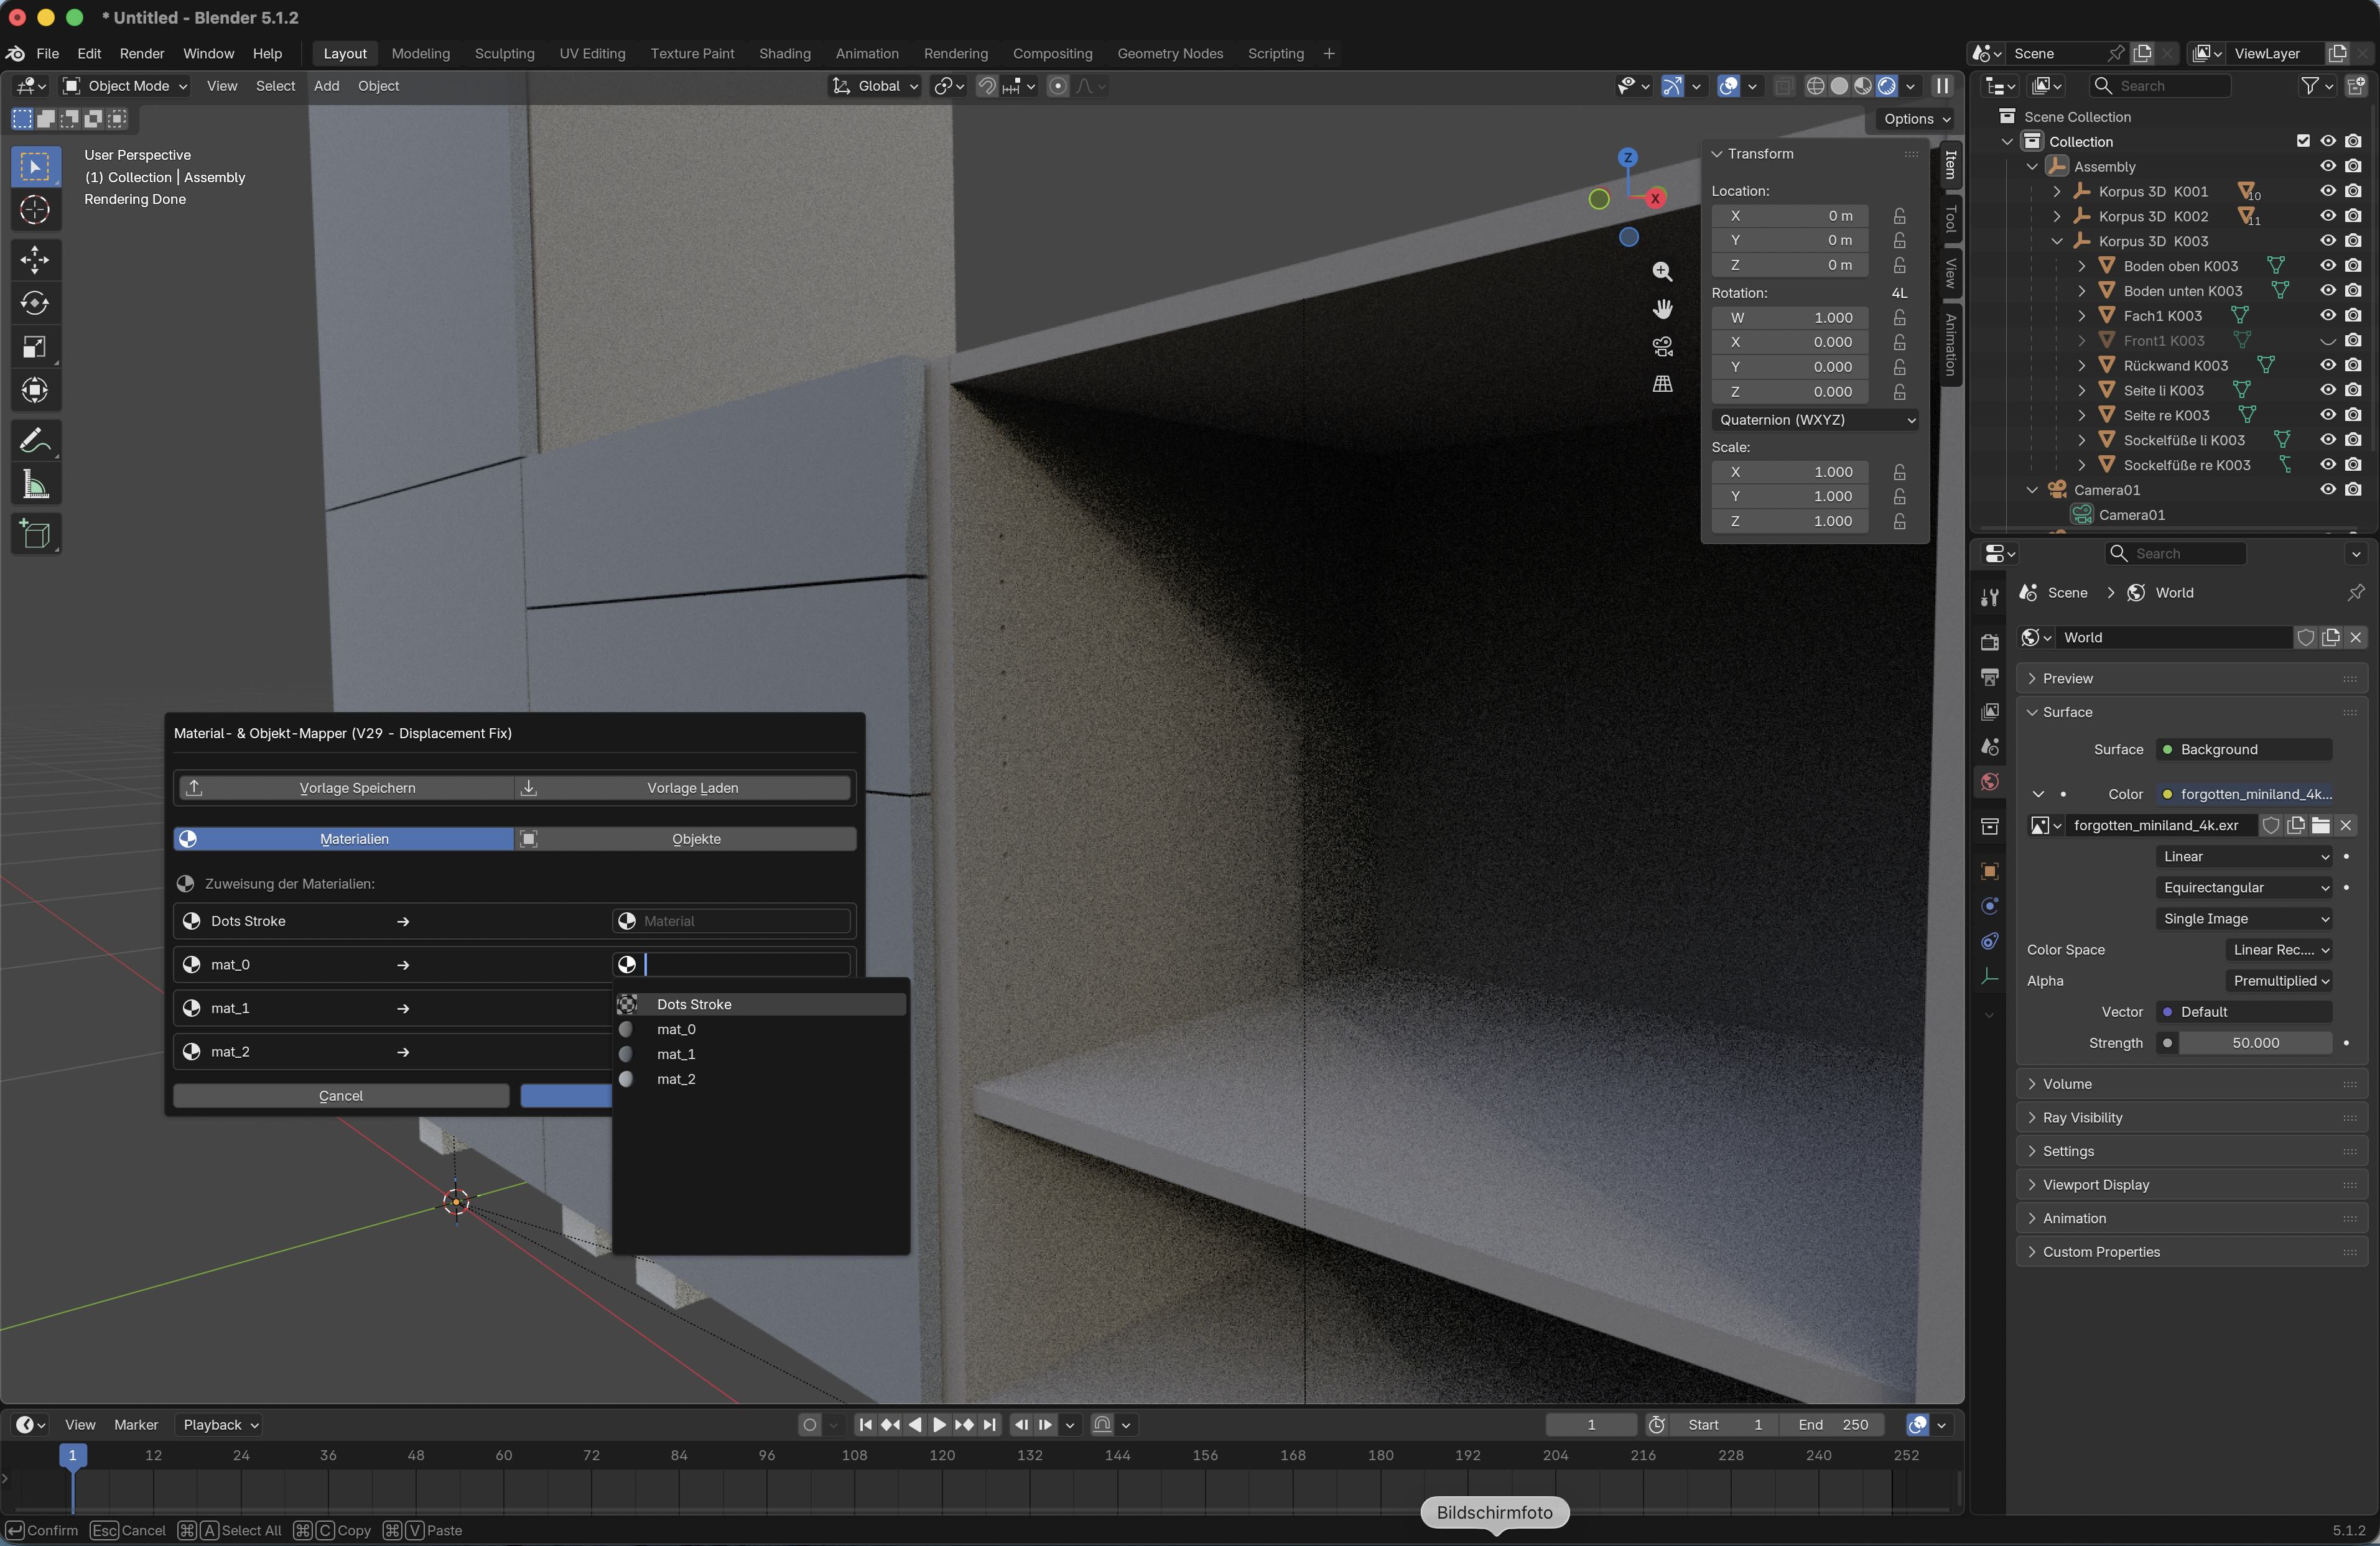The width and height of the screenshot is (2380, 1546).
Task: Pick the Measure tool
Action: (x=35, y=485)
